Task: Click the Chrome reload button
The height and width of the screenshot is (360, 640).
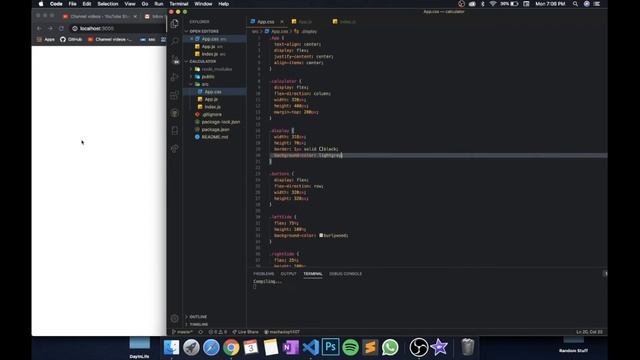Action: [x=61, y=29]
